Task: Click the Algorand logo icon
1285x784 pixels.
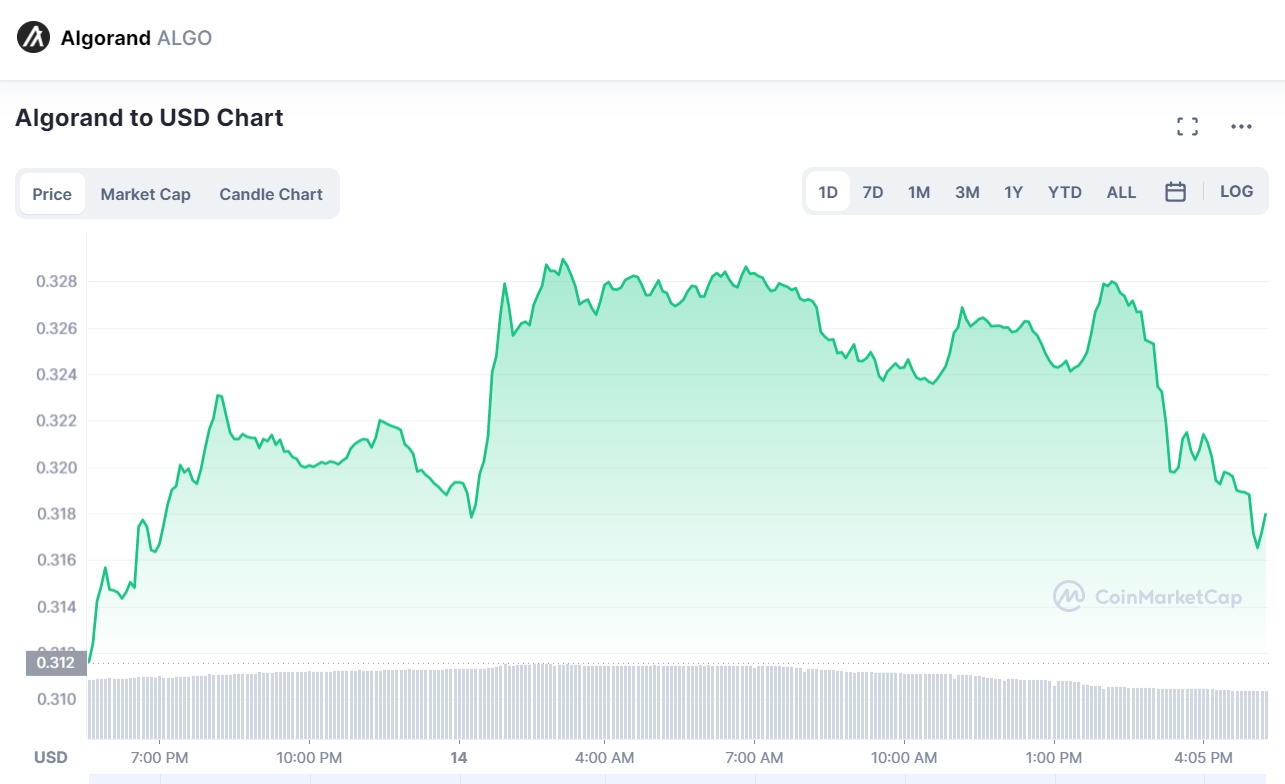Action: [33, 38]
